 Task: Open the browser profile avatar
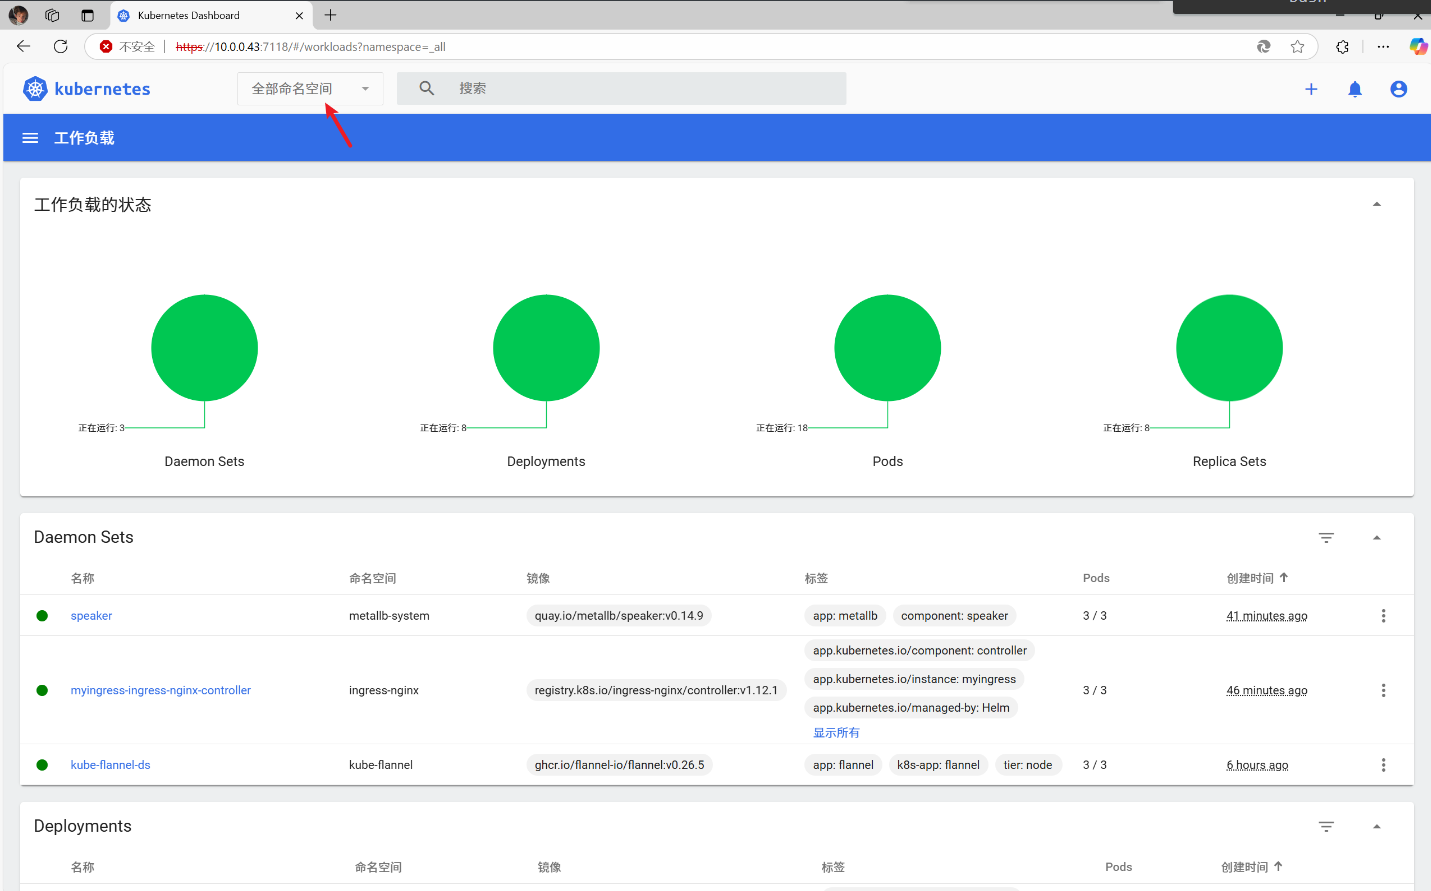click(18, 15)
